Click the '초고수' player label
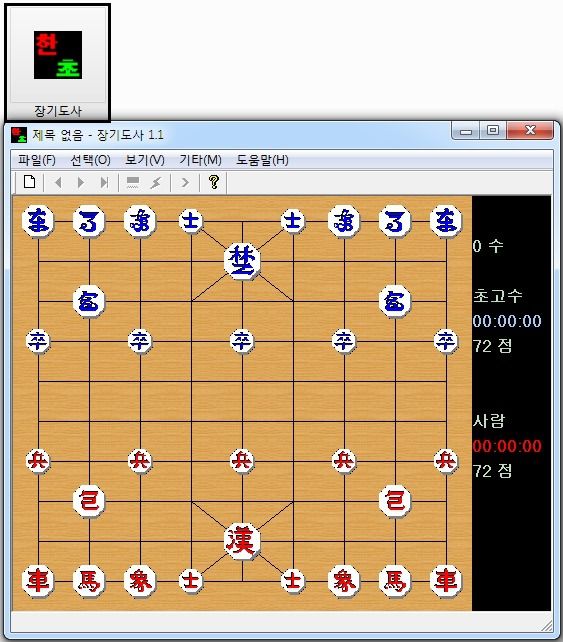Viewport: 563px width, 642px height. pos(498,296)
